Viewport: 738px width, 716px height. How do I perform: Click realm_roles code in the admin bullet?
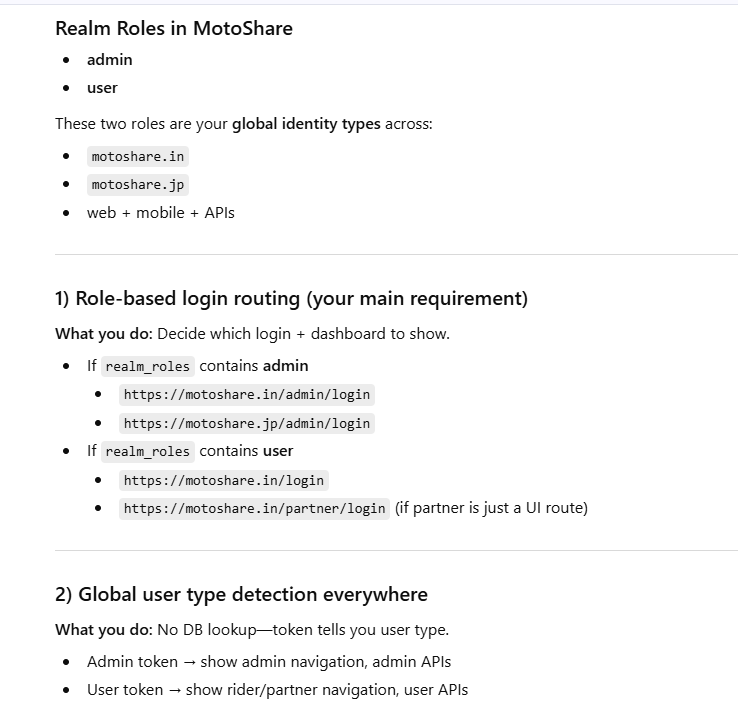(x=147, y=366)
